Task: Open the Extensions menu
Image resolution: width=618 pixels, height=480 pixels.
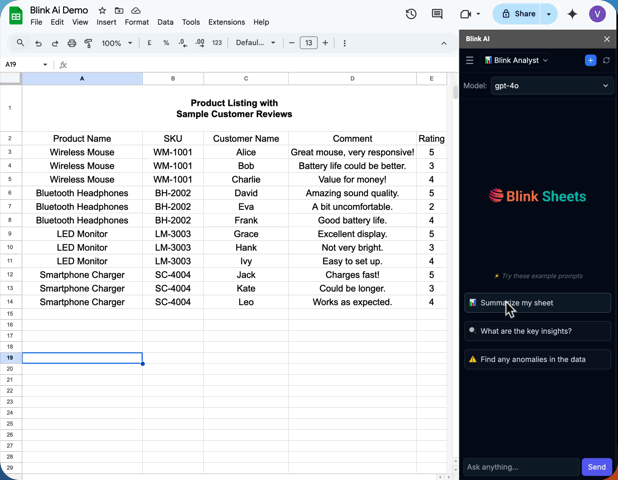Action: point(226,22)
